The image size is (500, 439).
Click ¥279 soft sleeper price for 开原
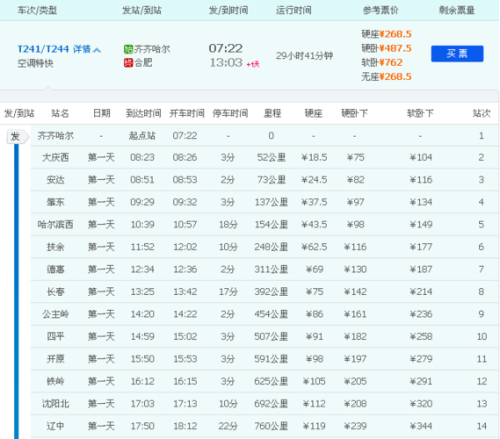(x=421, y=359)
